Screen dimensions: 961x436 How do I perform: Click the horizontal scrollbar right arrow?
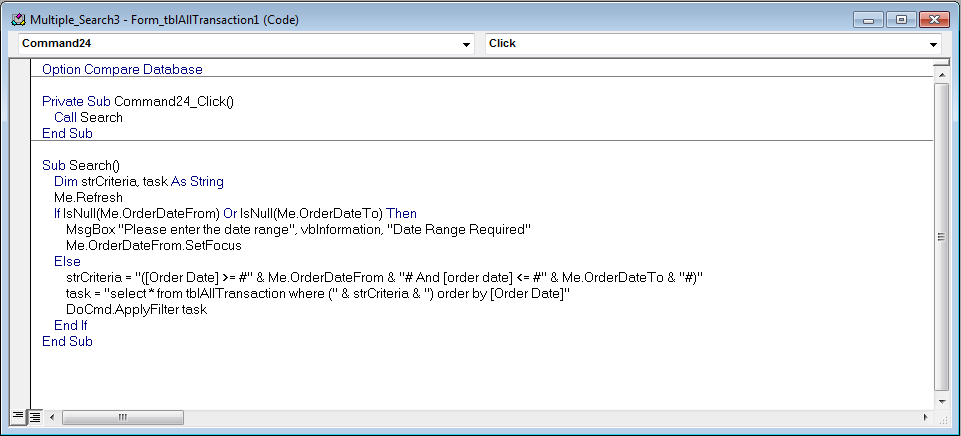[x=925, y=417]
